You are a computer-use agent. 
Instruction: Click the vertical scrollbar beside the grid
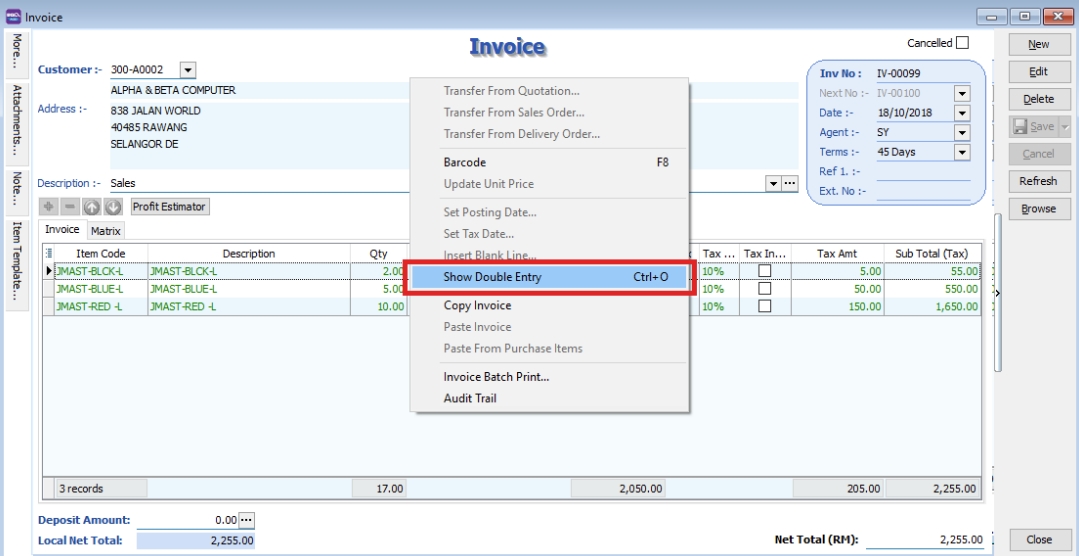[997, 290]
